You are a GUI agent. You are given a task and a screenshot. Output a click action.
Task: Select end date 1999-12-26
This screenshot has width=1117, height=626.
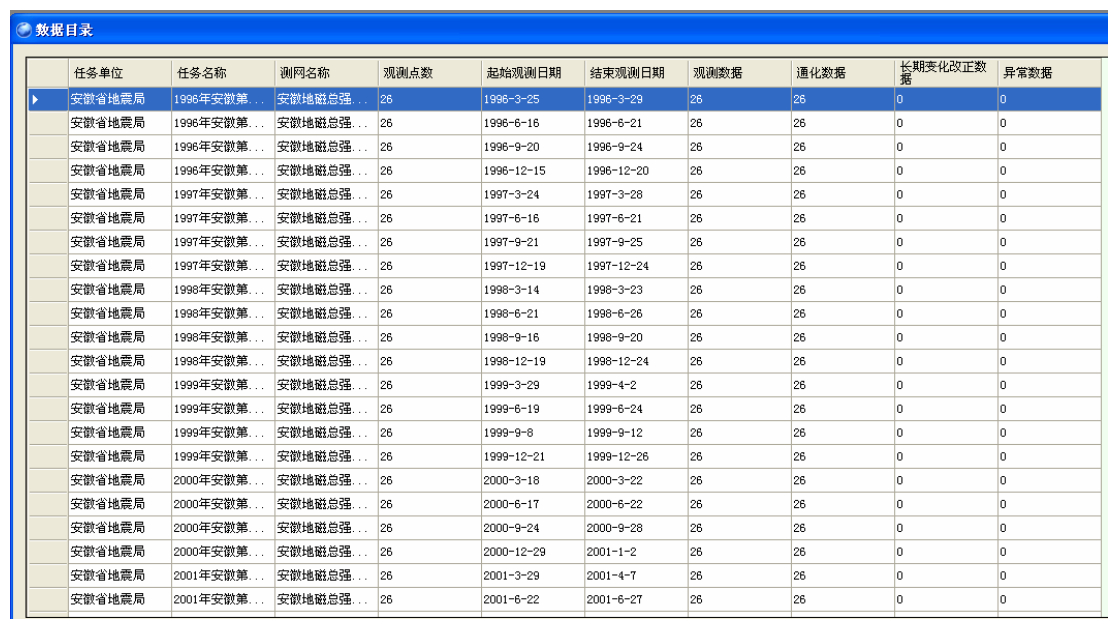point(636,457)
